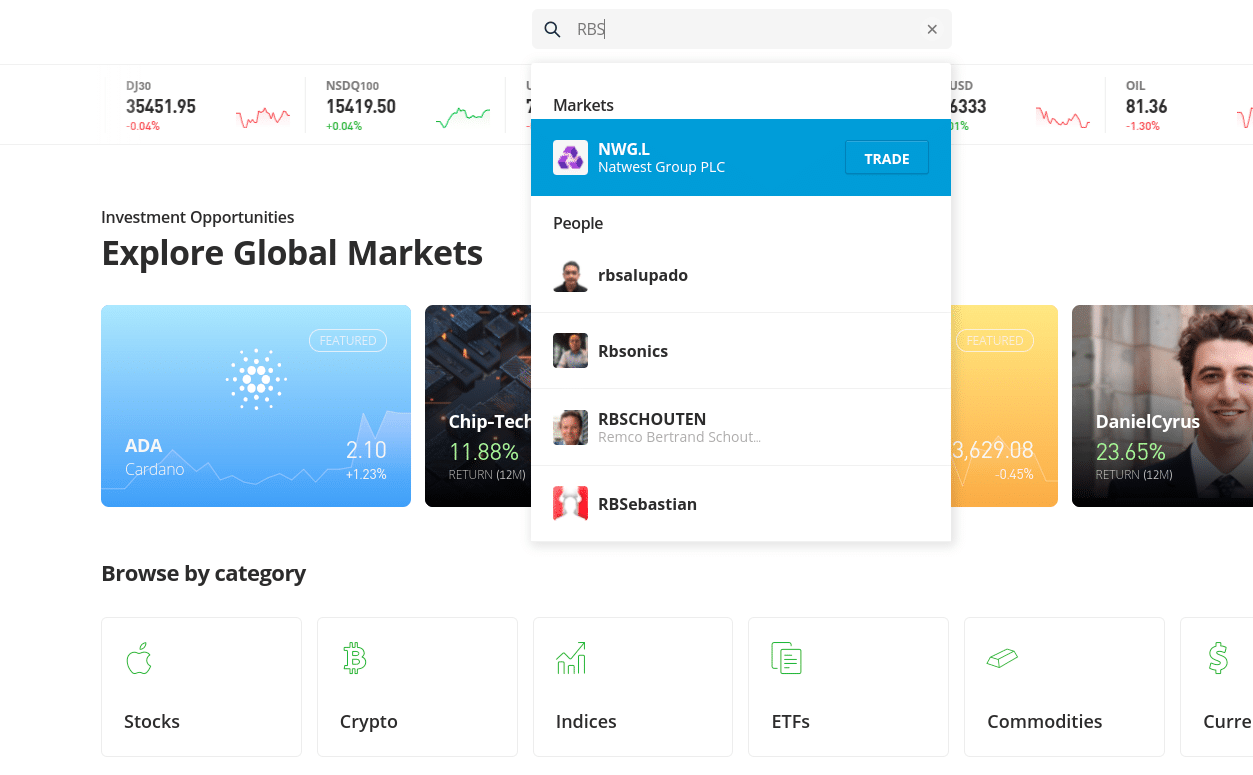Click the Natwest Group PLC name text
This screenshot has width=1253, height=775.
point(661,167)
